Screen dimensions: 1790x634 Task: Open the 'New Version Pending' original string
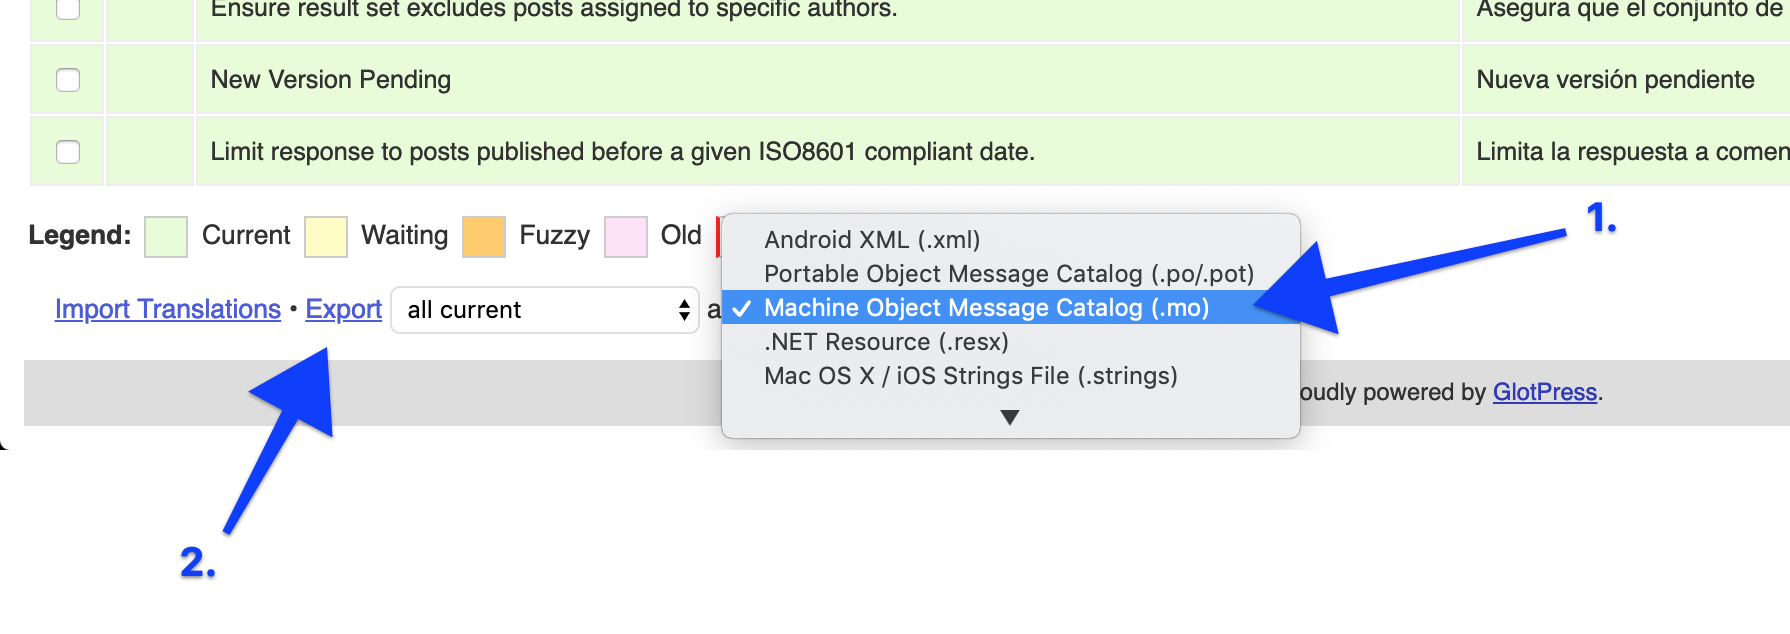pos(331,80)
